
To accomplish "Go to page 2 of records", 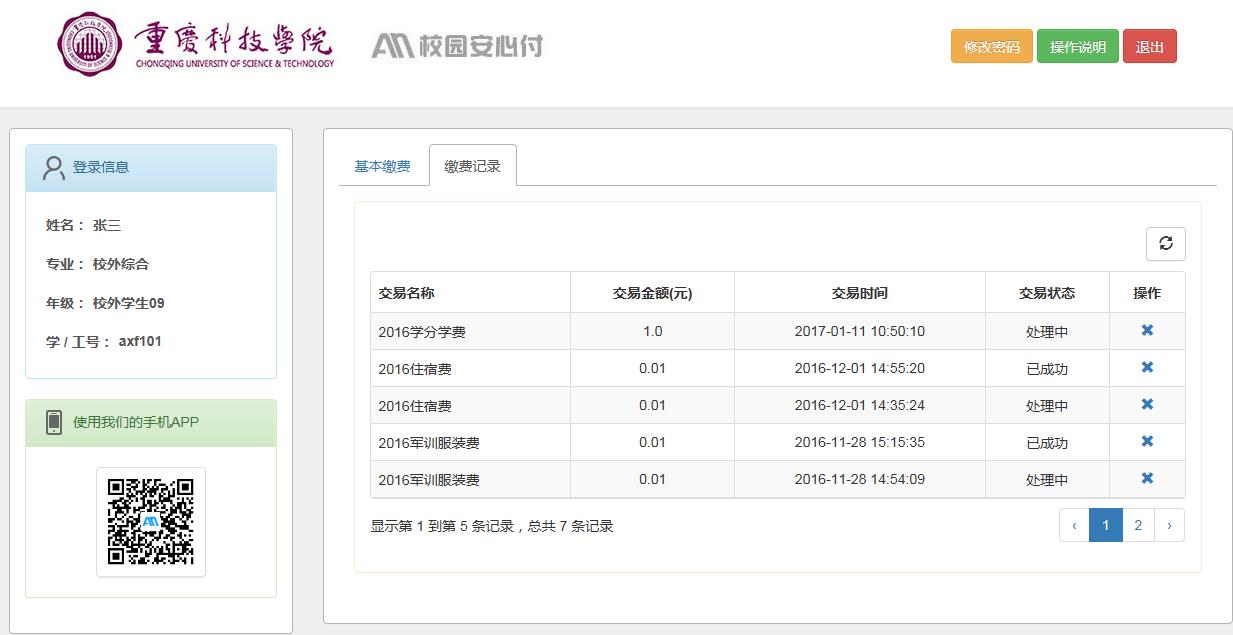I will click(1137, 524).
